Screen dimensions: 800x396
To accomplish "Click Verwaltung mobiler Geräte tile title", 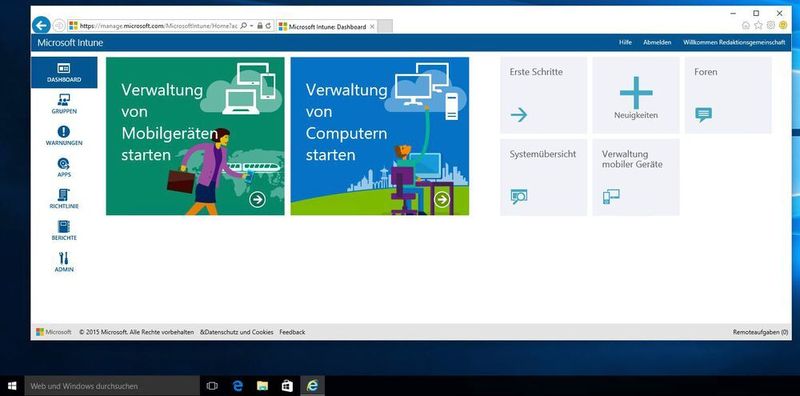I will click(x=632, y=159).
